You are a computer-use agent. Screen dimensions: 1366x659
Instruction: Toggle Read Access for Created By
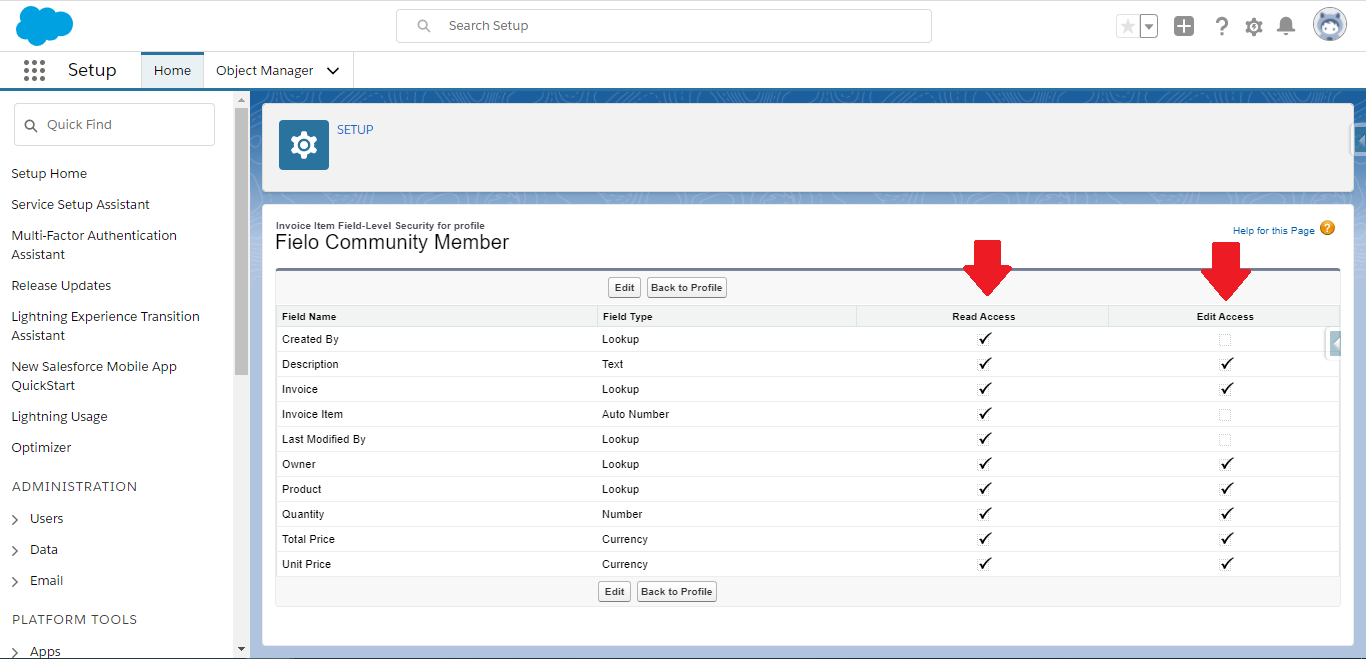click(984, 339)
